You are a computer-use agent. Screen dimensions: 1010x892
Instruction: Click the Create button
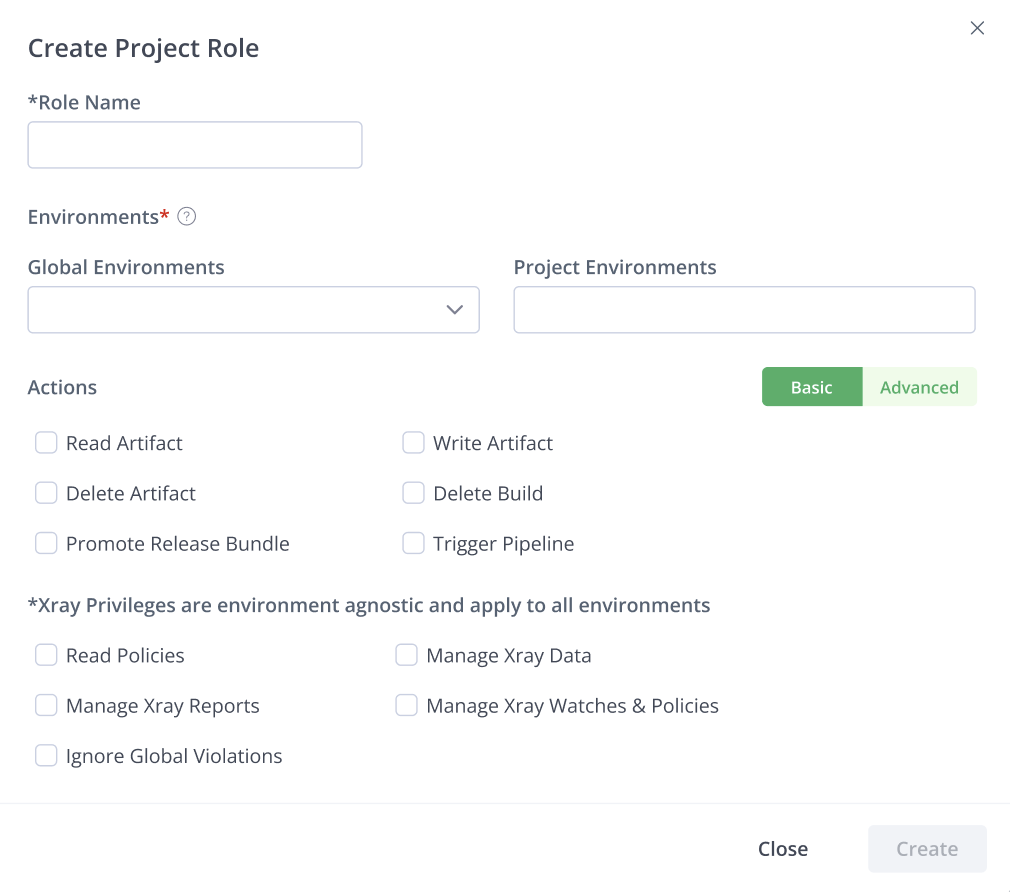coord(926,848)
